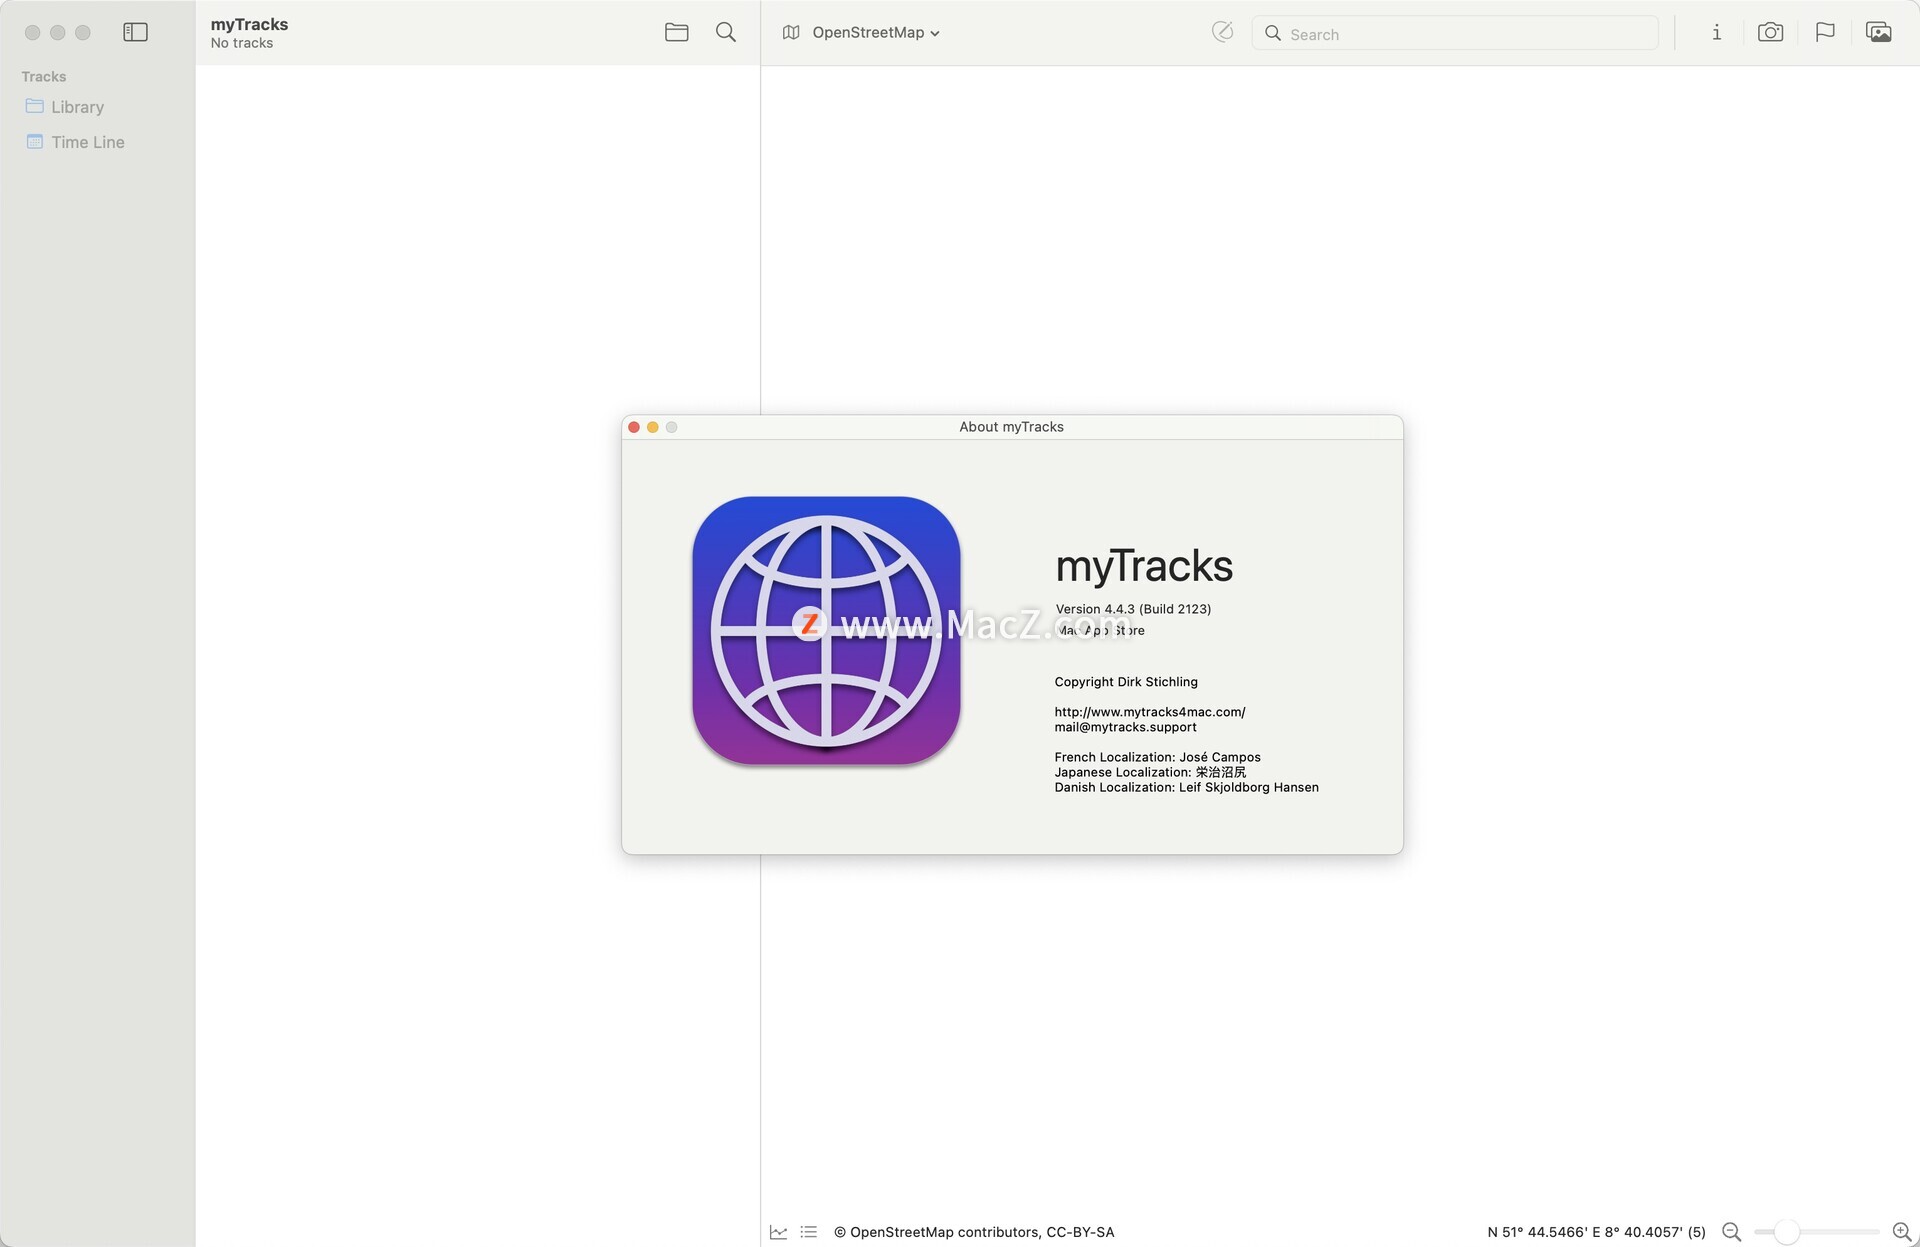Open the info inspector icon
The width and height of the screenshot is (1920, 1247).
[x=1716, y=32]
